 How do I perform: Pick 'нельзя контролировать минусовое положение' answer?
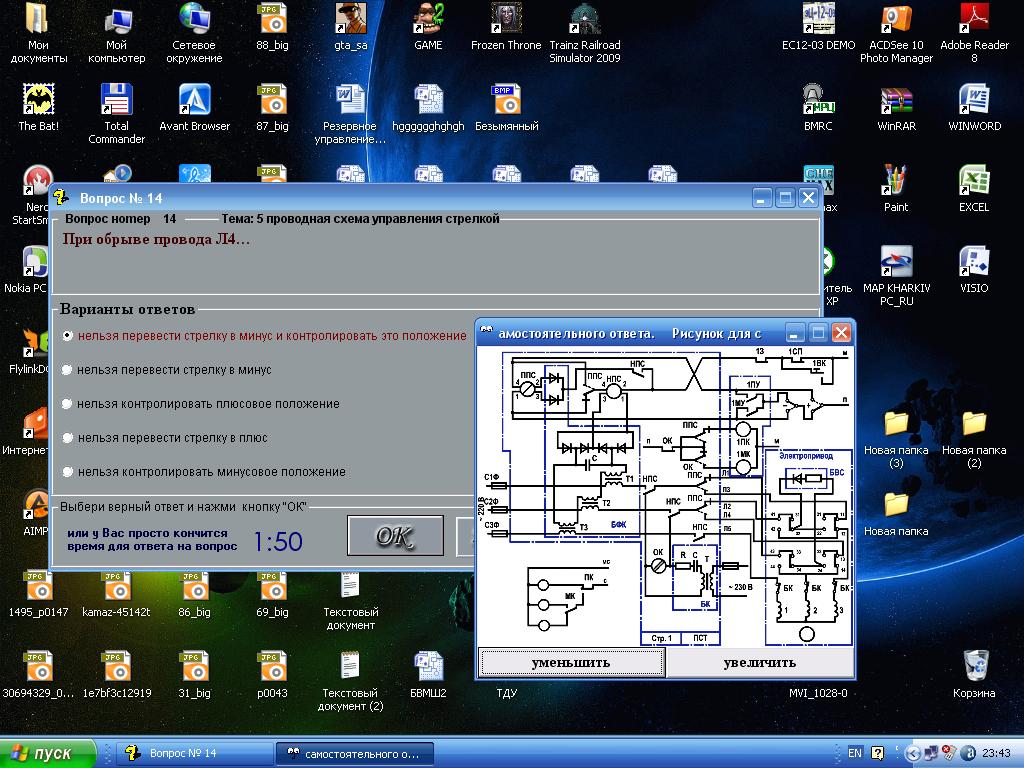[67, 472]
